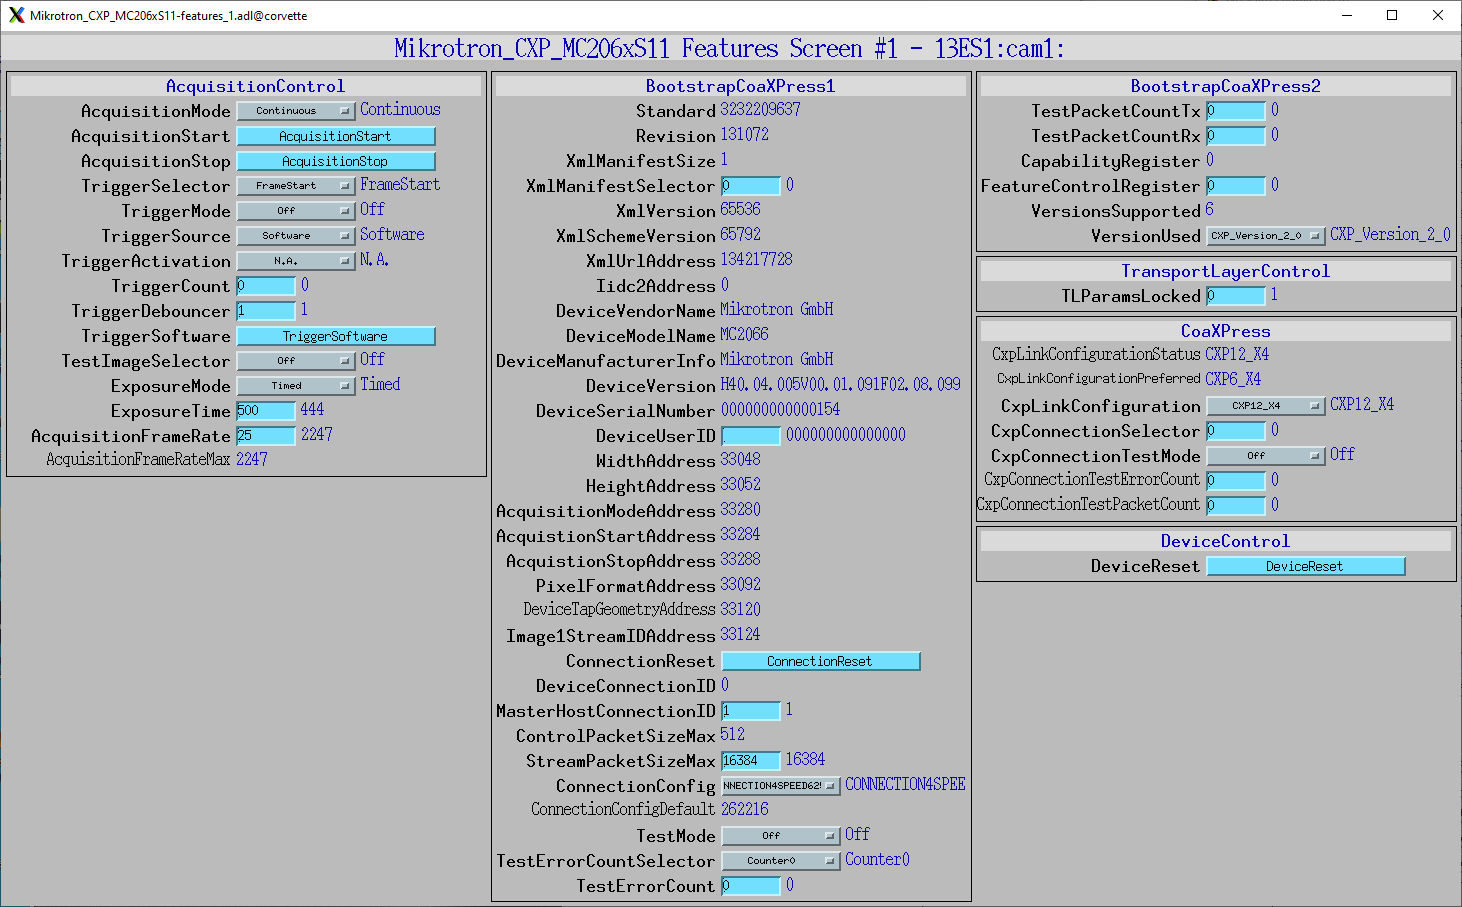The height and width of the screenshot is (907, 1462).
Task: Click the AcquisitionFrameRateMax value 2247
Action: click(x=252, y=459)
